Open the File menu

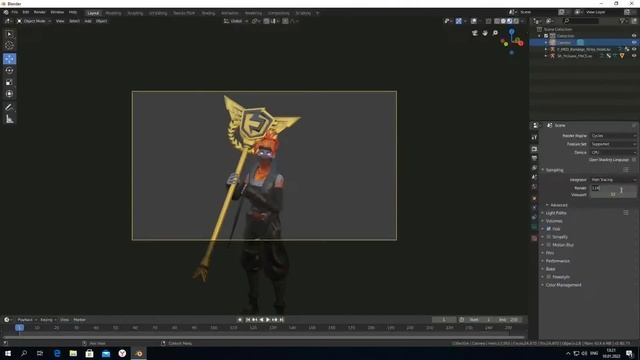pyautogui.click(x=14, y=12)
